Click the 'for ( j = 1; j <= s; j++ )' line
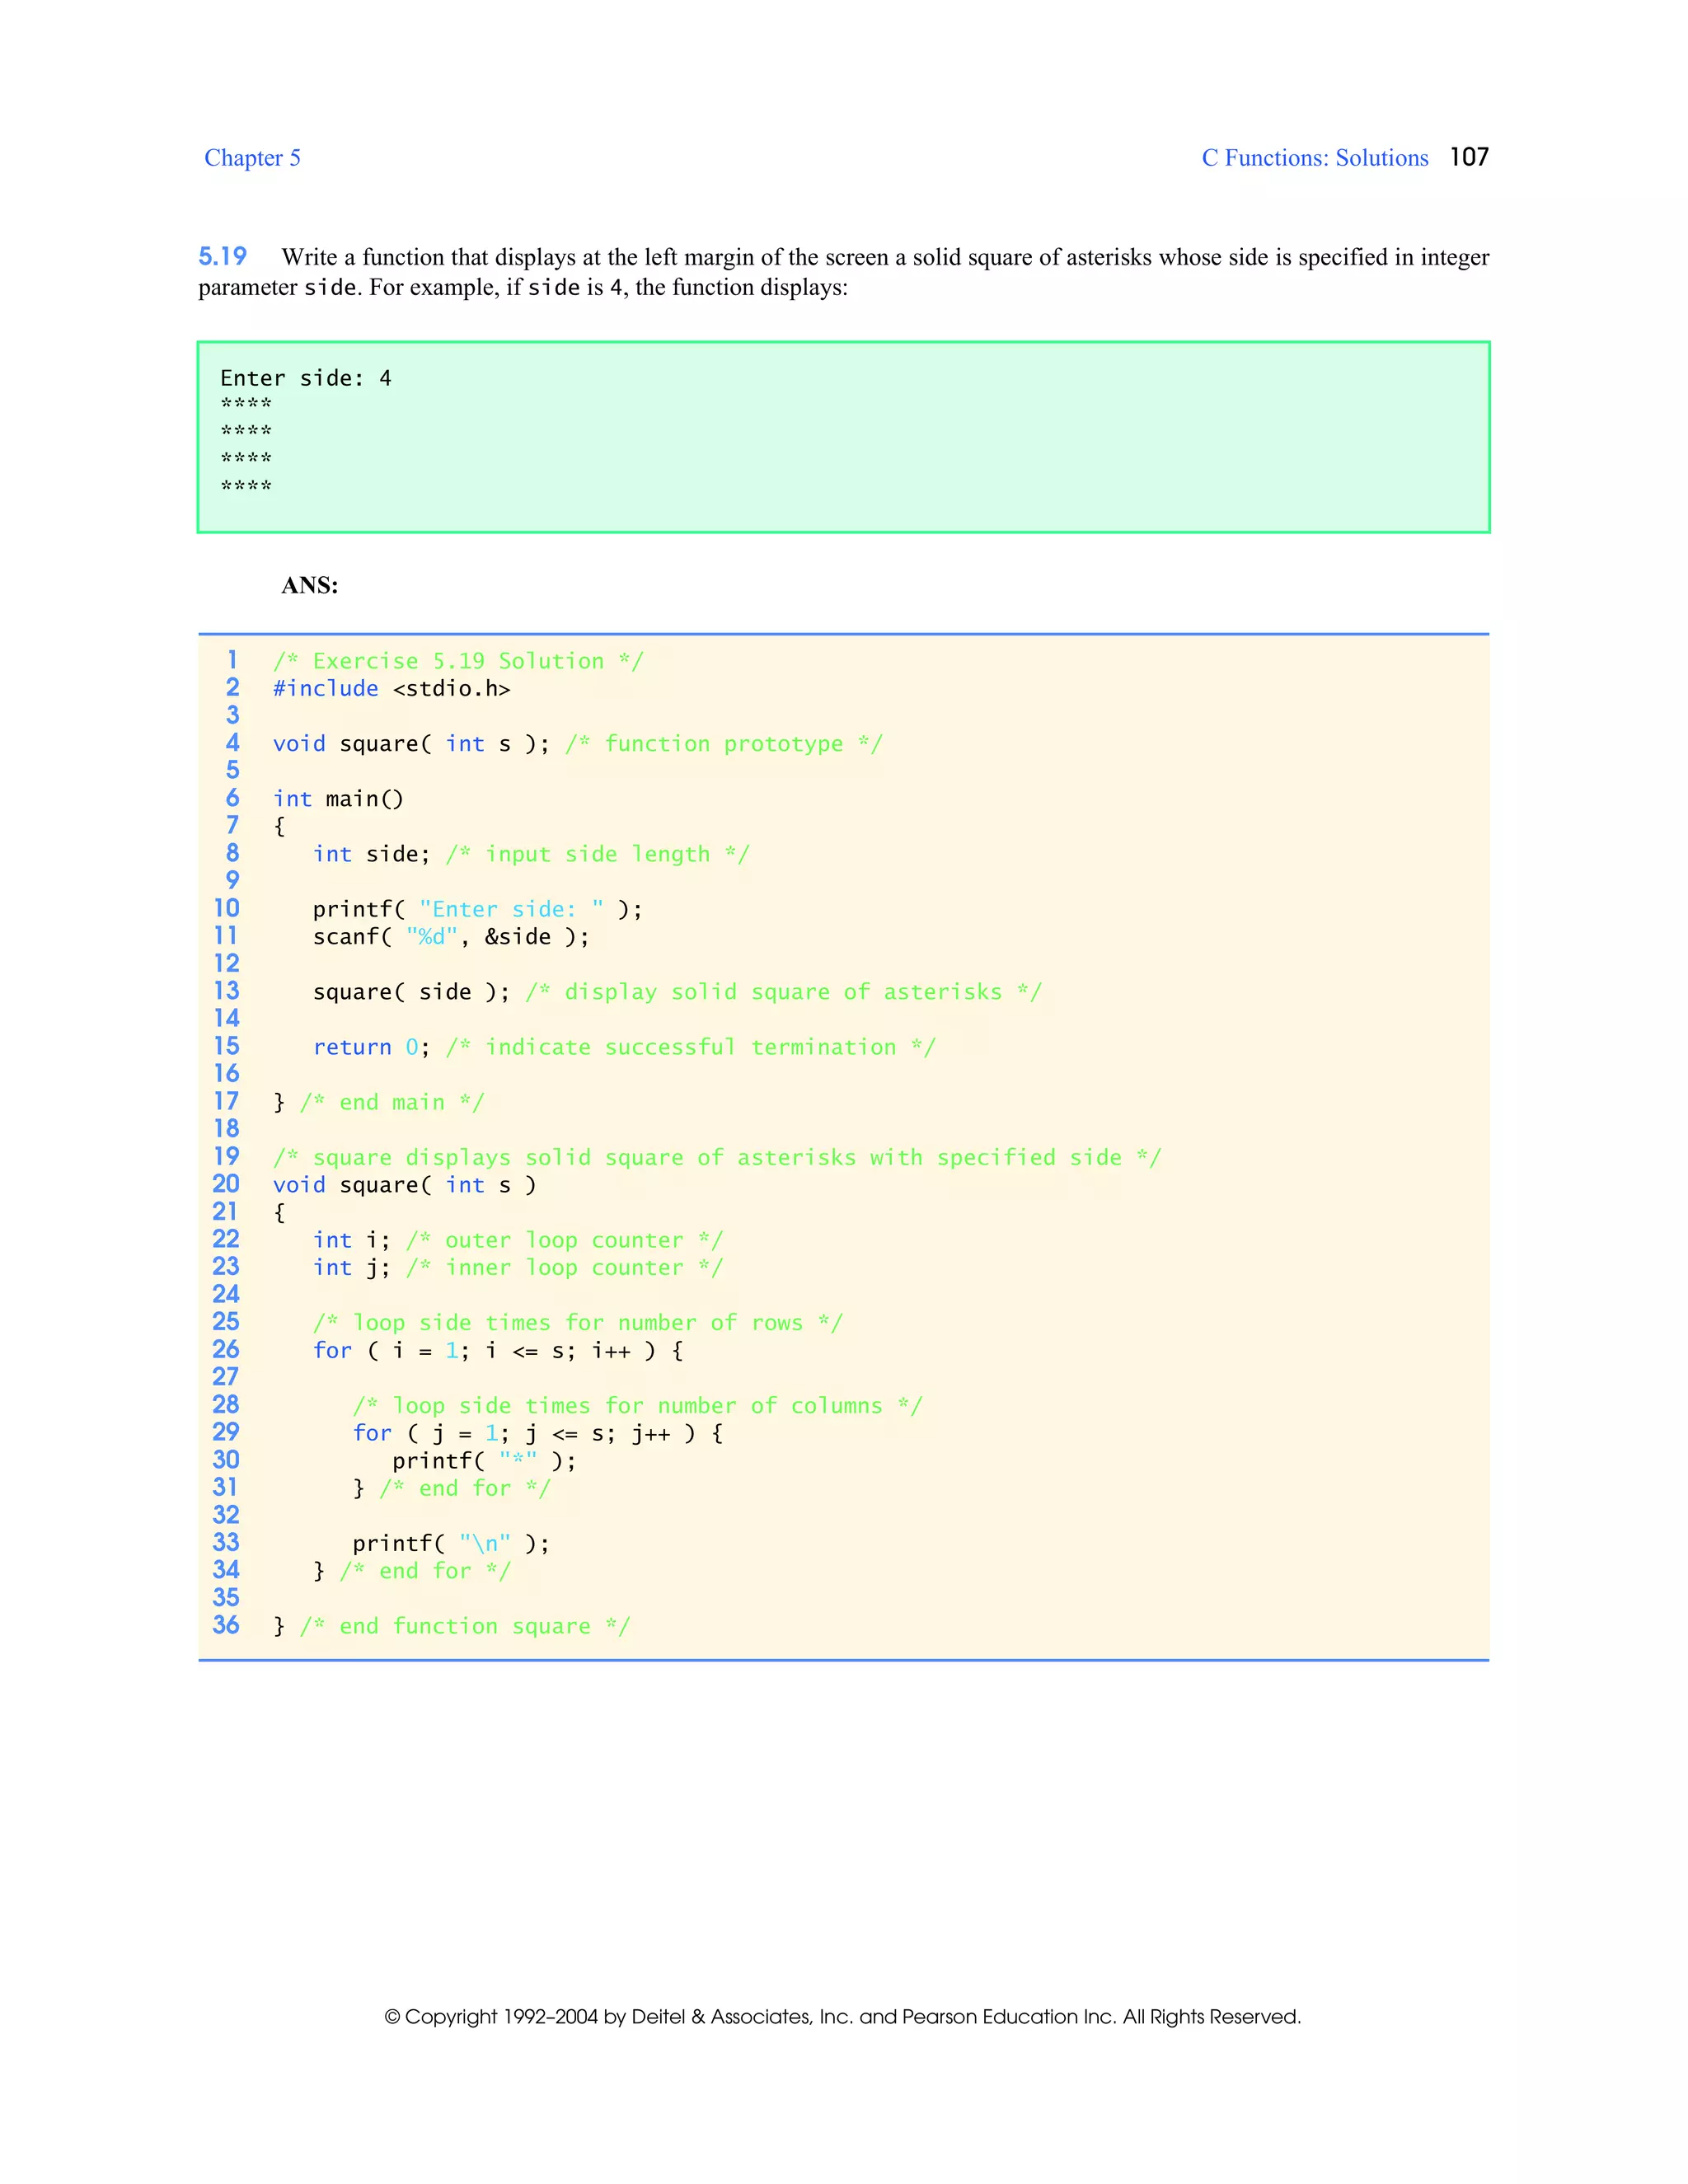The height and width of the screenshot is (2184, 1688). (x=538, y=1433)
